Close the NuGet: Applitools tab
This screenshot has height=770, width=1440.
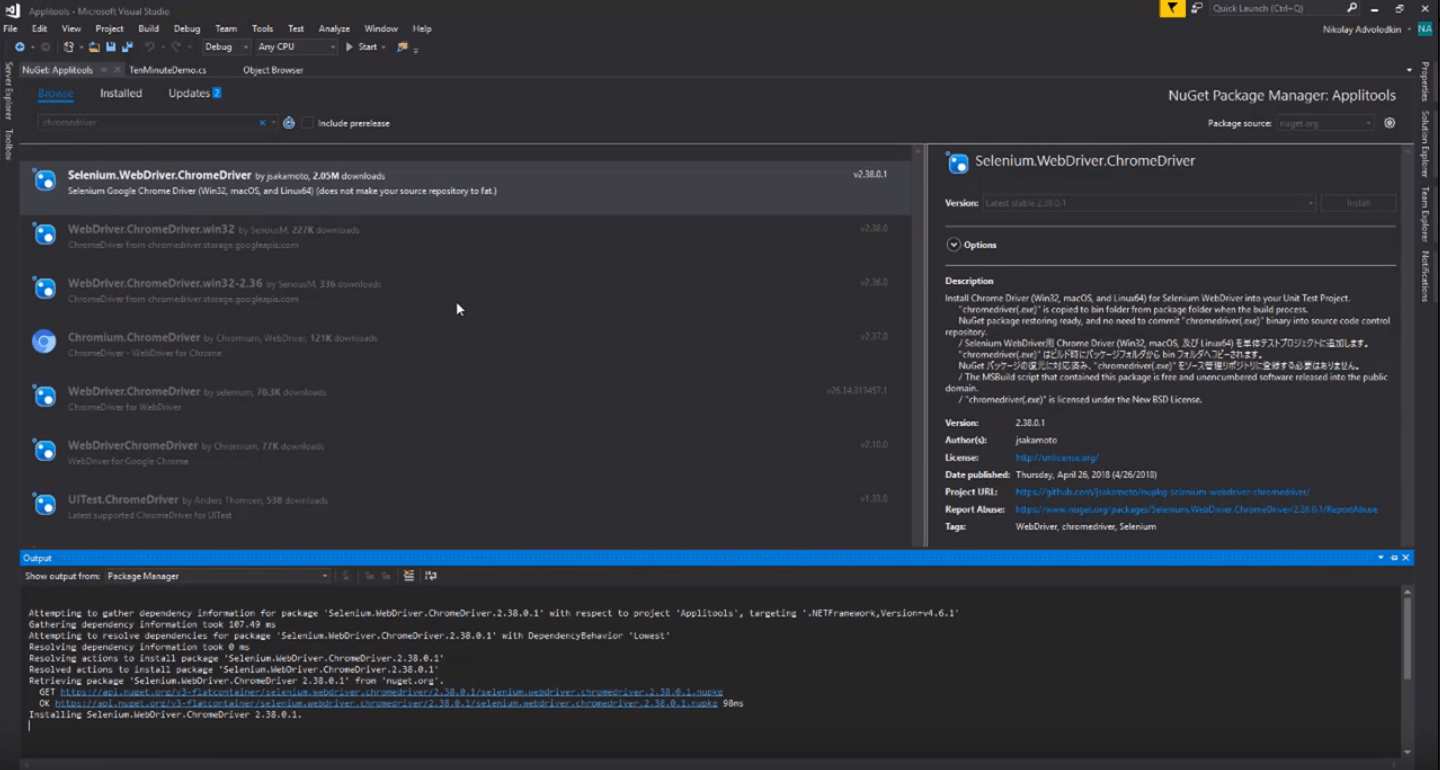[117, 70]
